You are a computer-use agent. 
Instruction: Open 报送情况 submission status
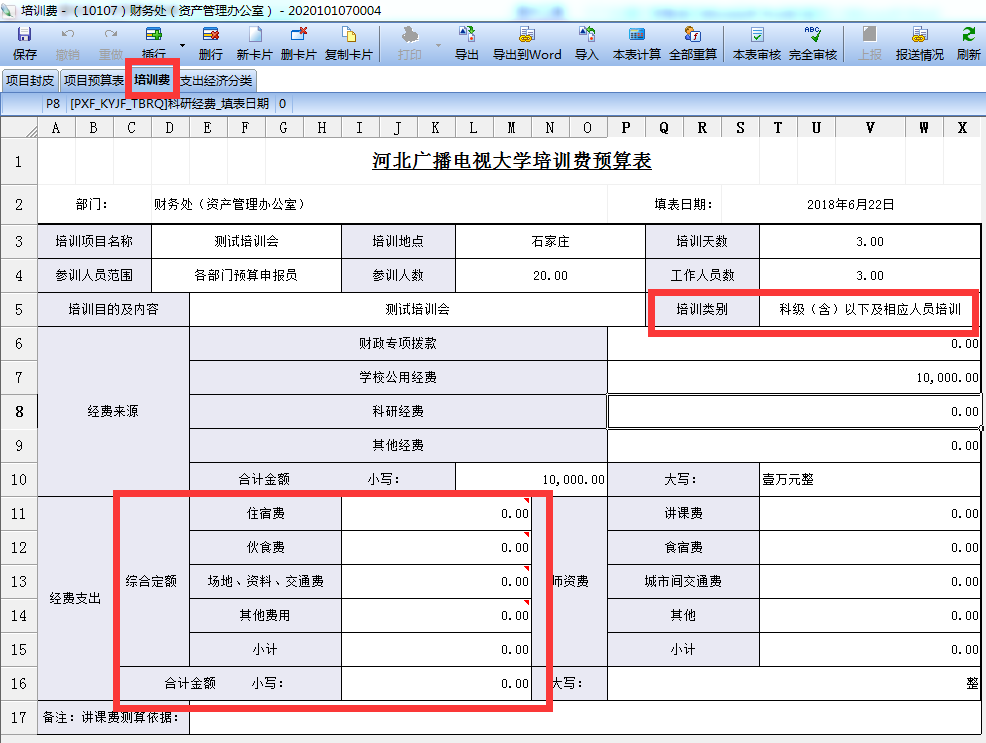(x=919, y=43)
